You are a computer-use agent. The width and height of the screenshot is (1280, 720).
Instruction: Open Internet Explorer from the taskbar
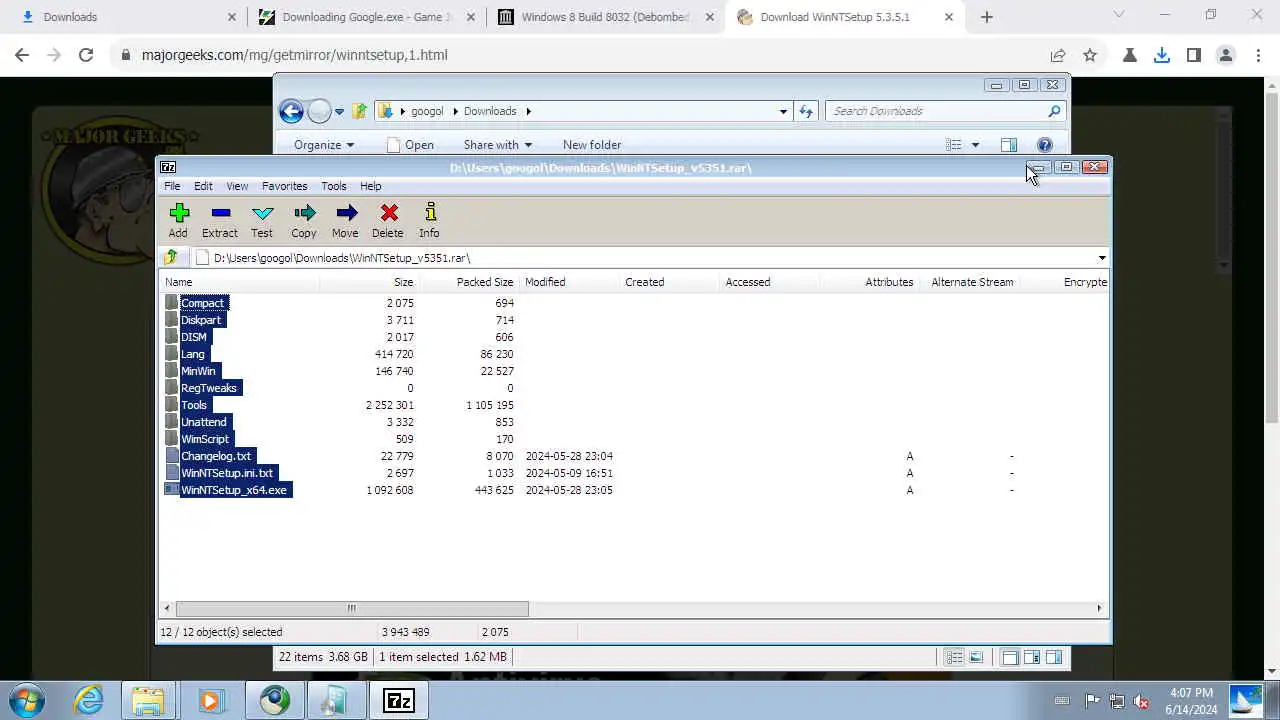tap(89, 700)
